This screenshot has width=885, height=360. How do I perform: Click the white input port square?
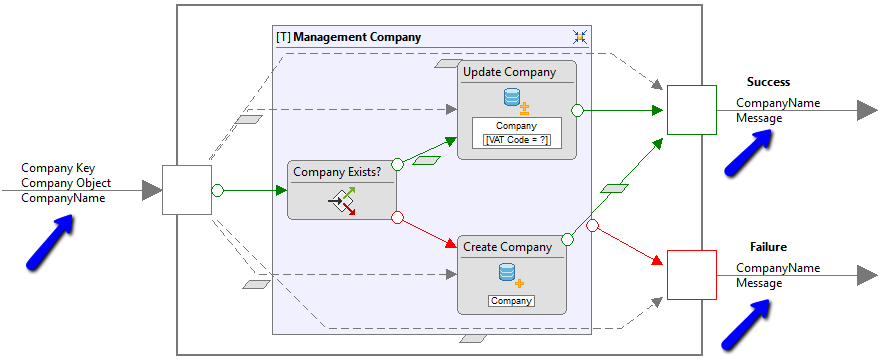click(x=187, y=190)
